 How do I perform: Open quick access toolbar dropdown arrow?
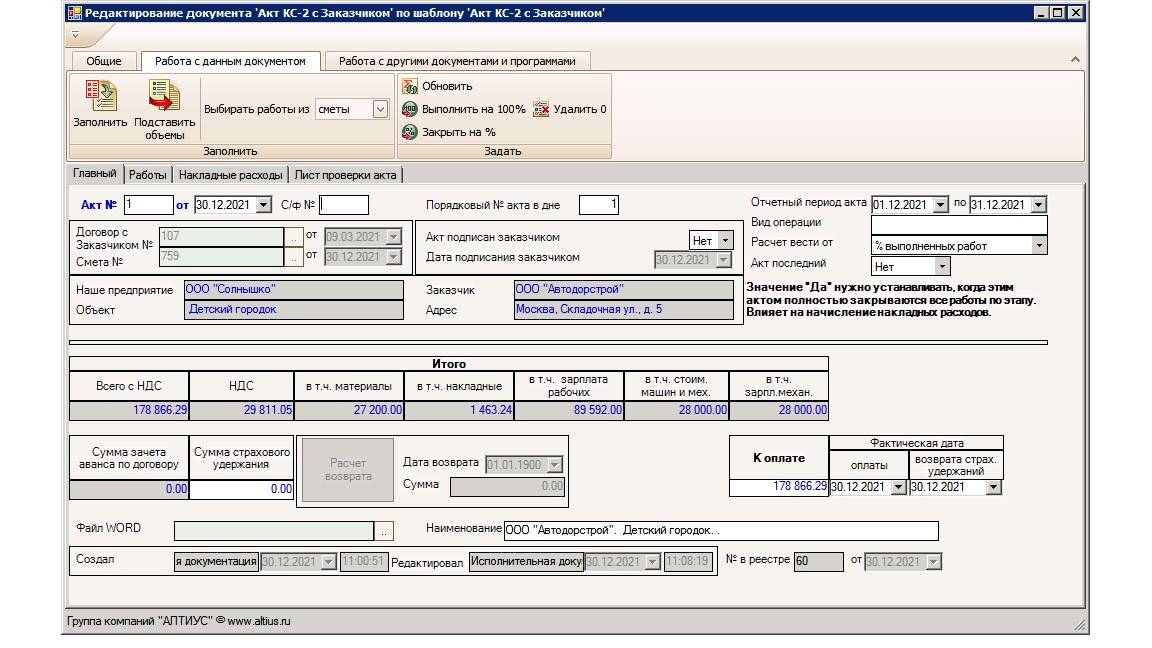pyautogui.click(x=76, y=34)
